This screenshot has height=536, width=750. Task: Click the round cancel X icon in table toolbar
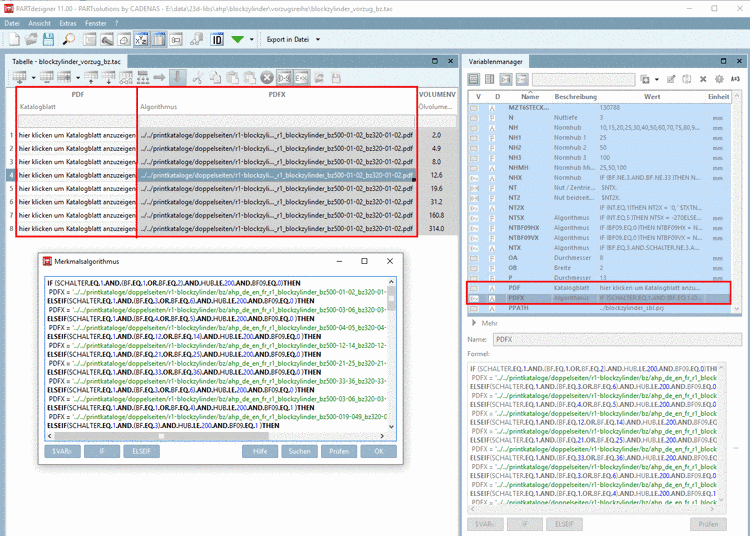pos(267,77)
